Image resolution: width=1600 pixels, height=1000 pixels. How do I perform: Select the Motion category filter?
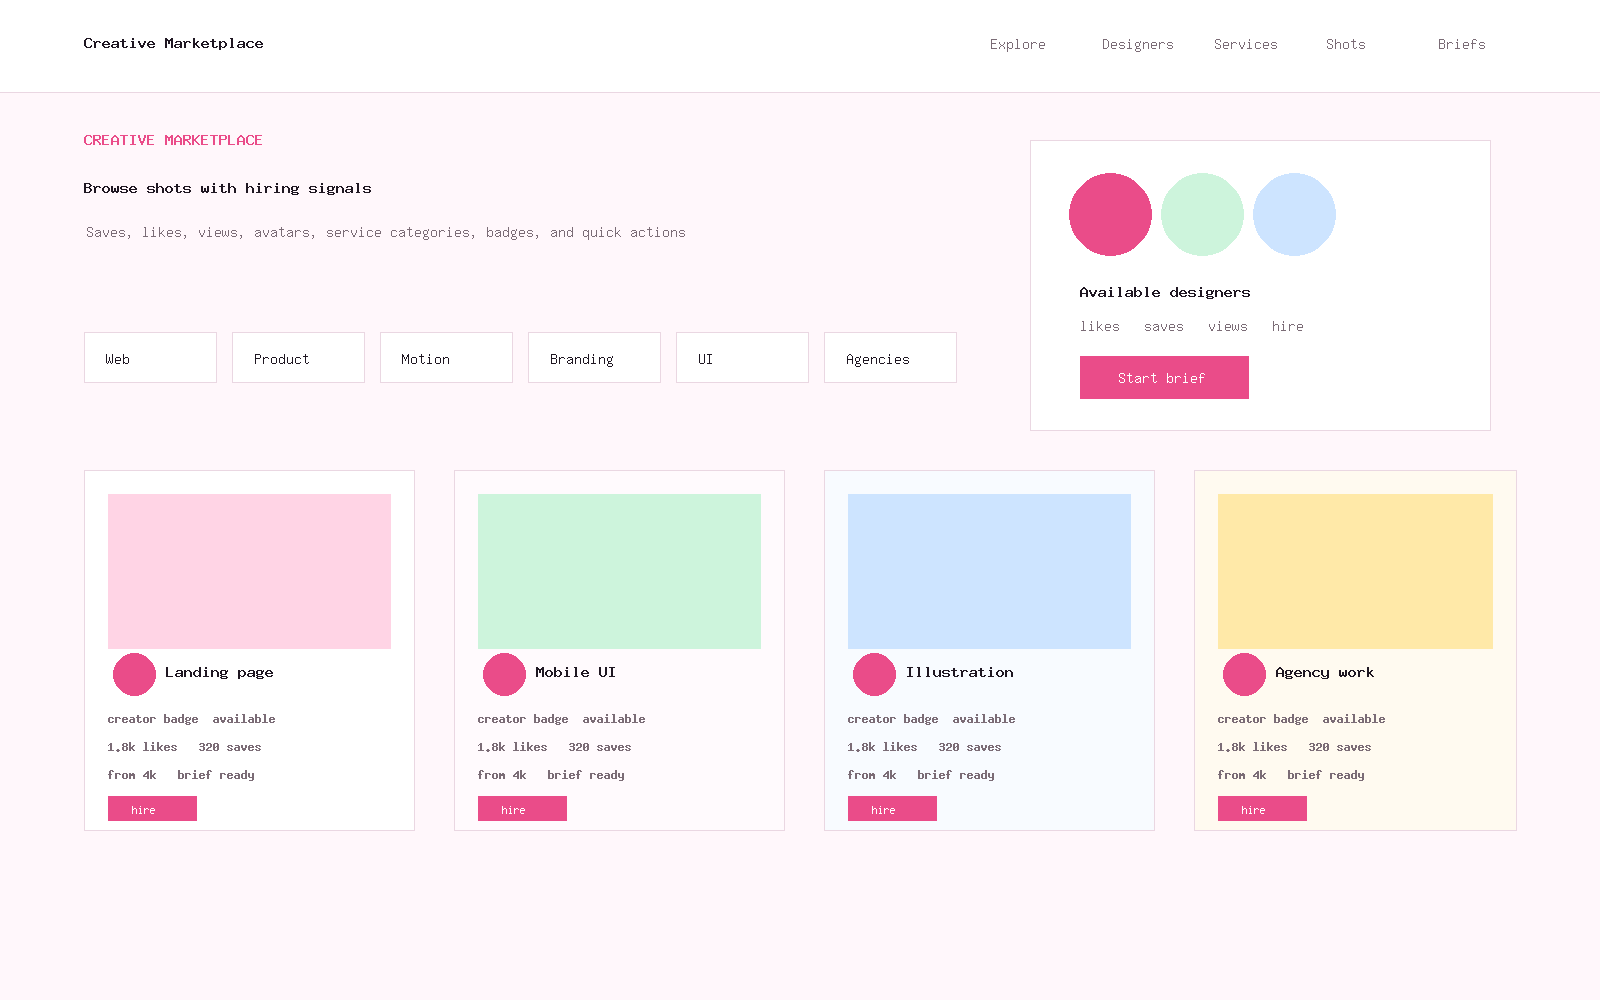[446, 358]
